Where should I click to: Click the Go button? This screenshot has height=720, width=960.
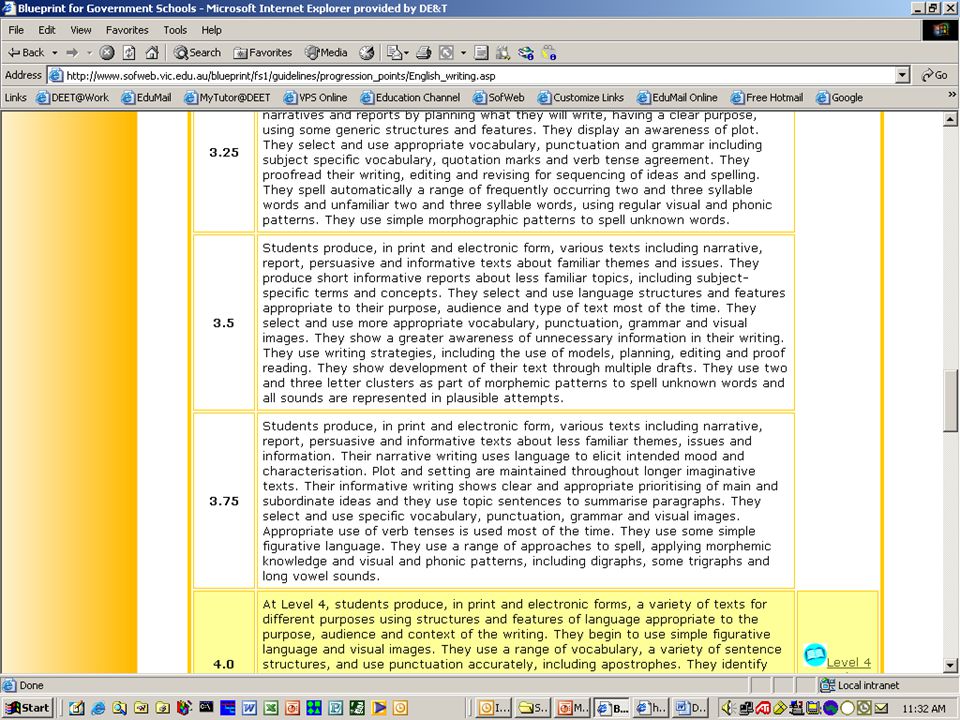[x=935, y=76]
